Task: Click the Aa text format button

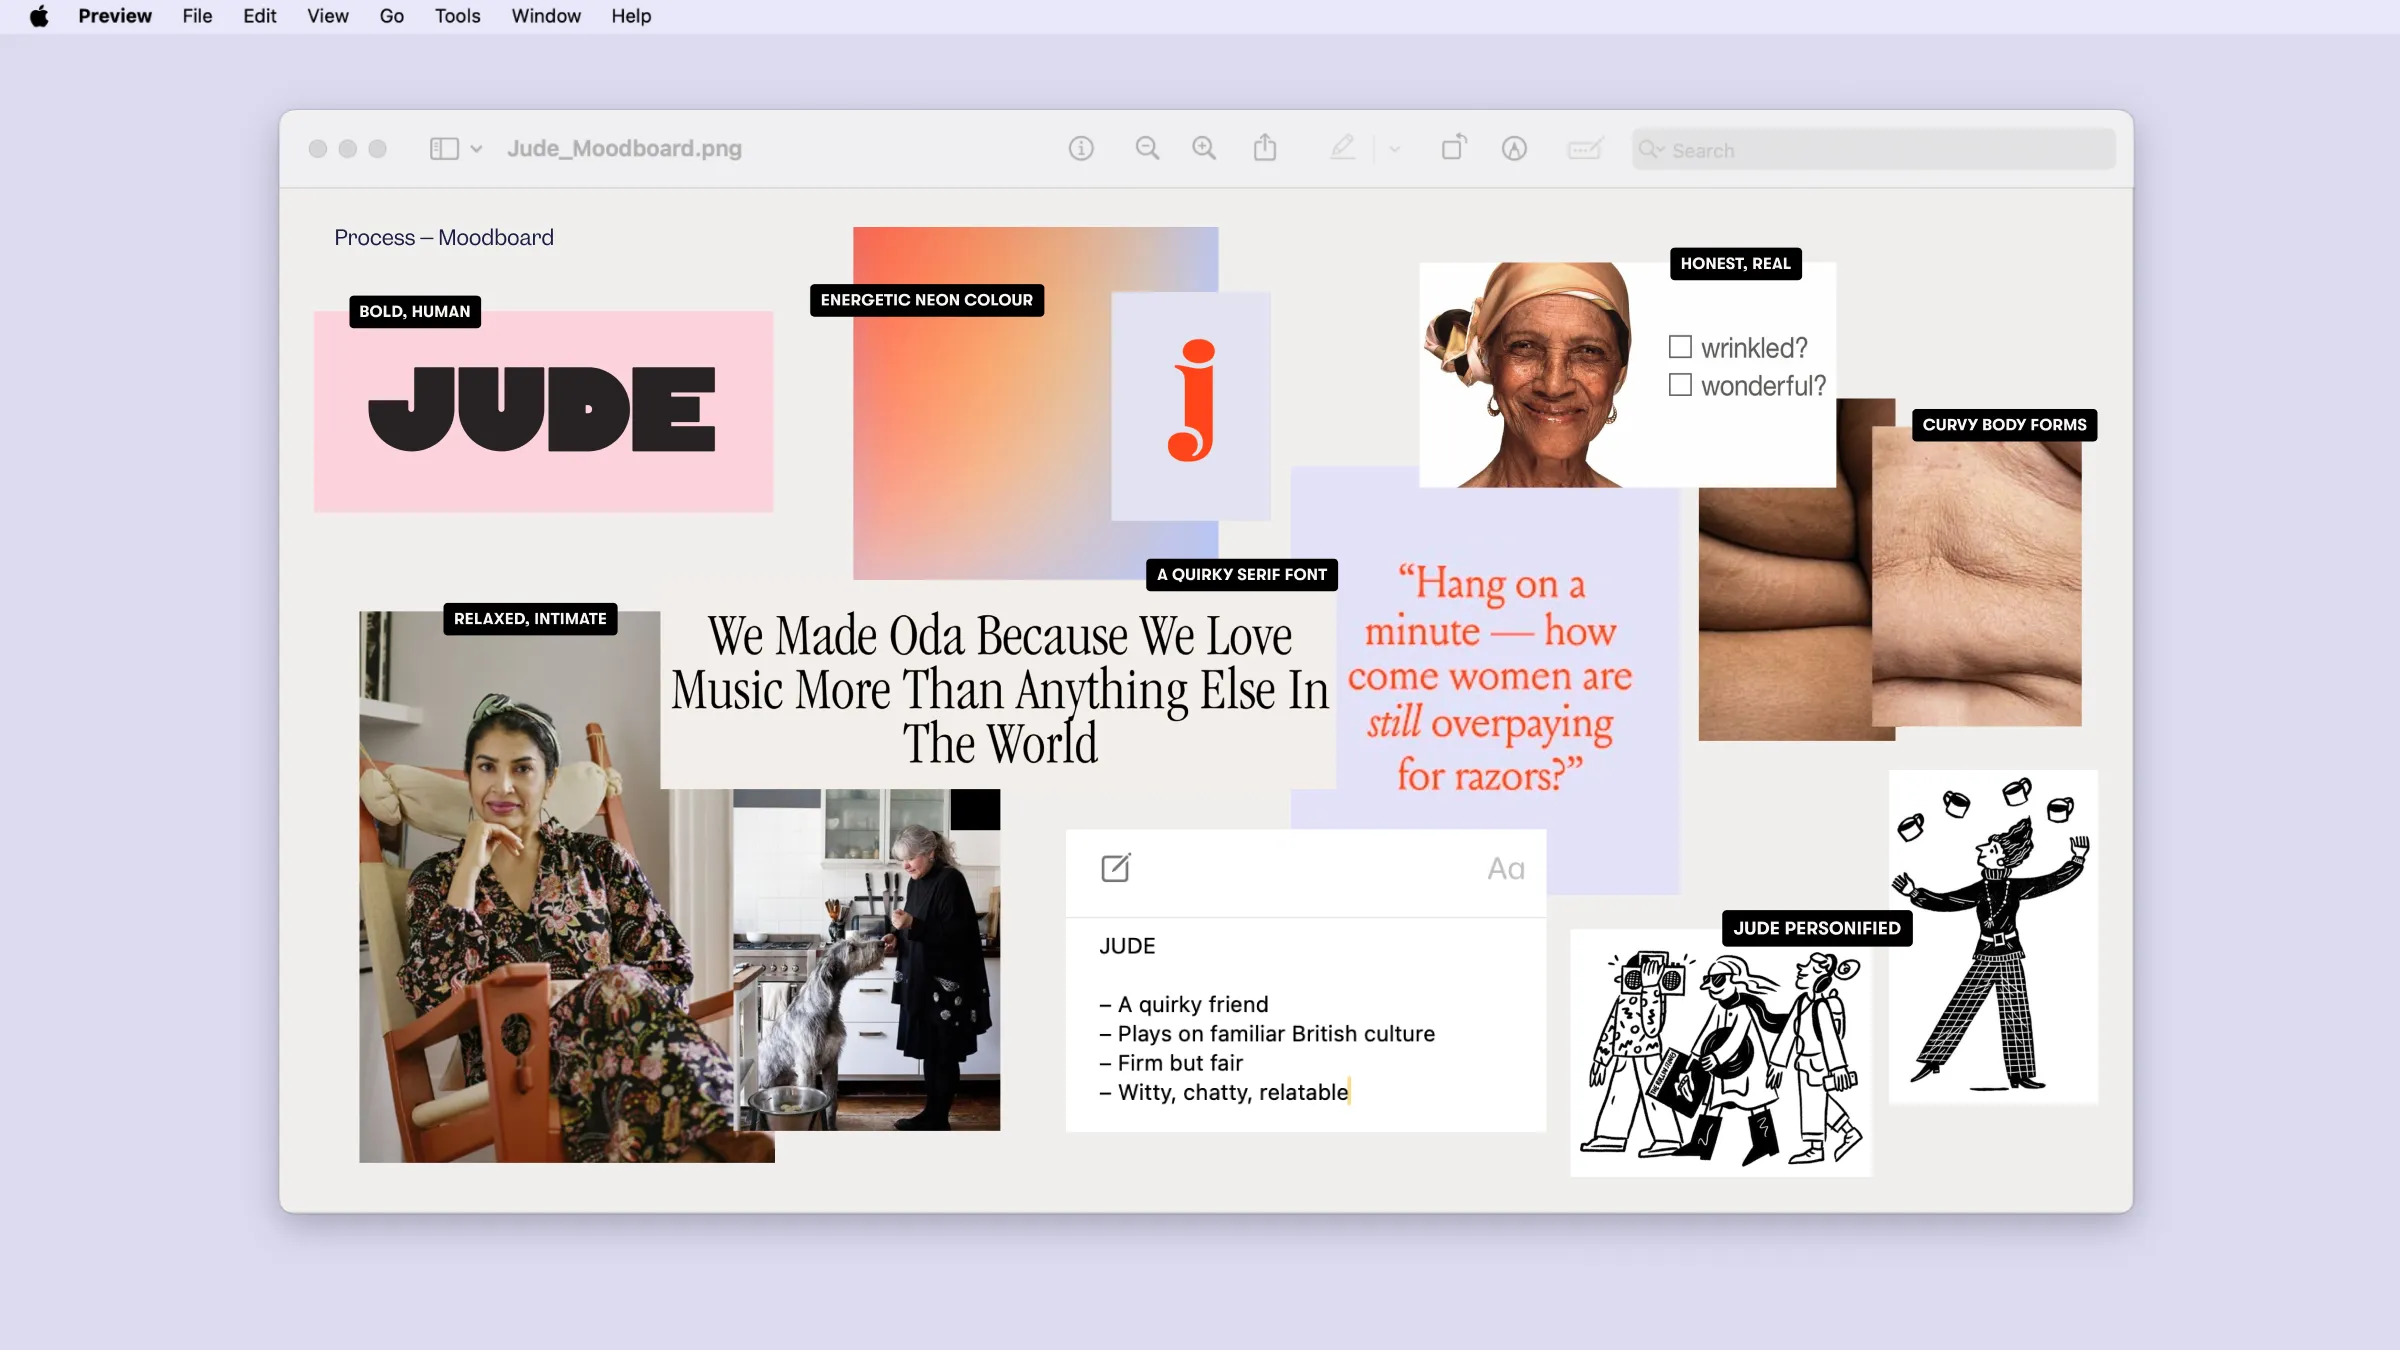Action: click(1505, 868)
